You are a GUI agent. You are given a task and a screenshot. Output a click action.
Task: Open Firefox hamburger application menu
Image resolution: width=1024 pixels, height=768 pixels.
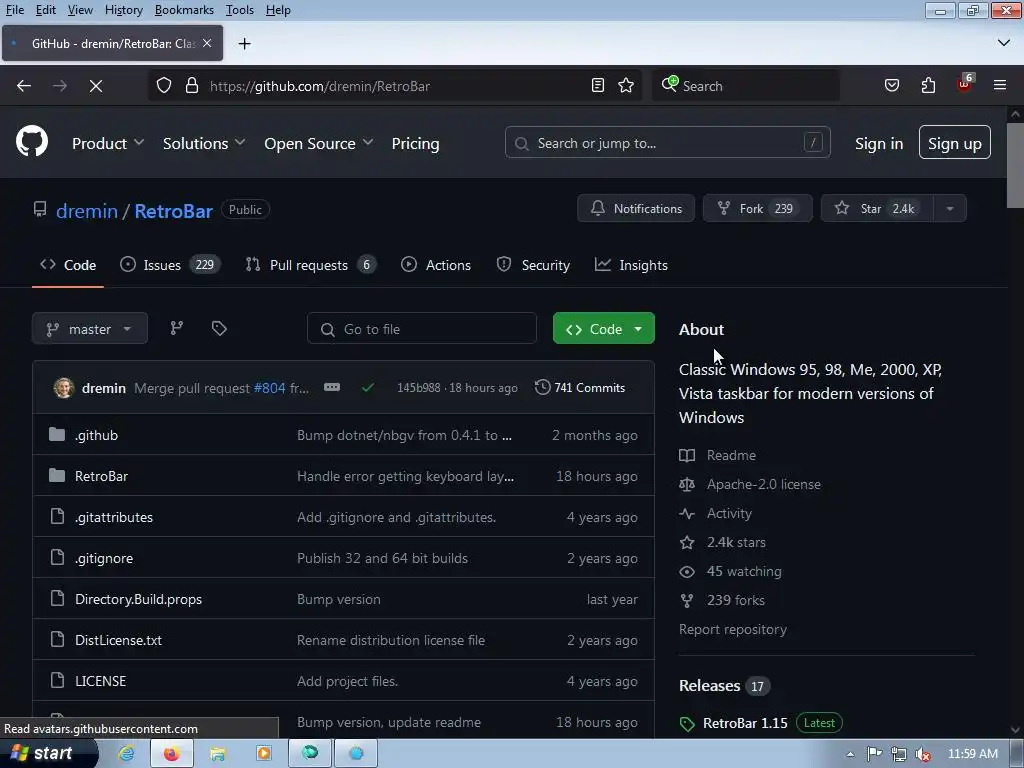[x=1000, y=85]
